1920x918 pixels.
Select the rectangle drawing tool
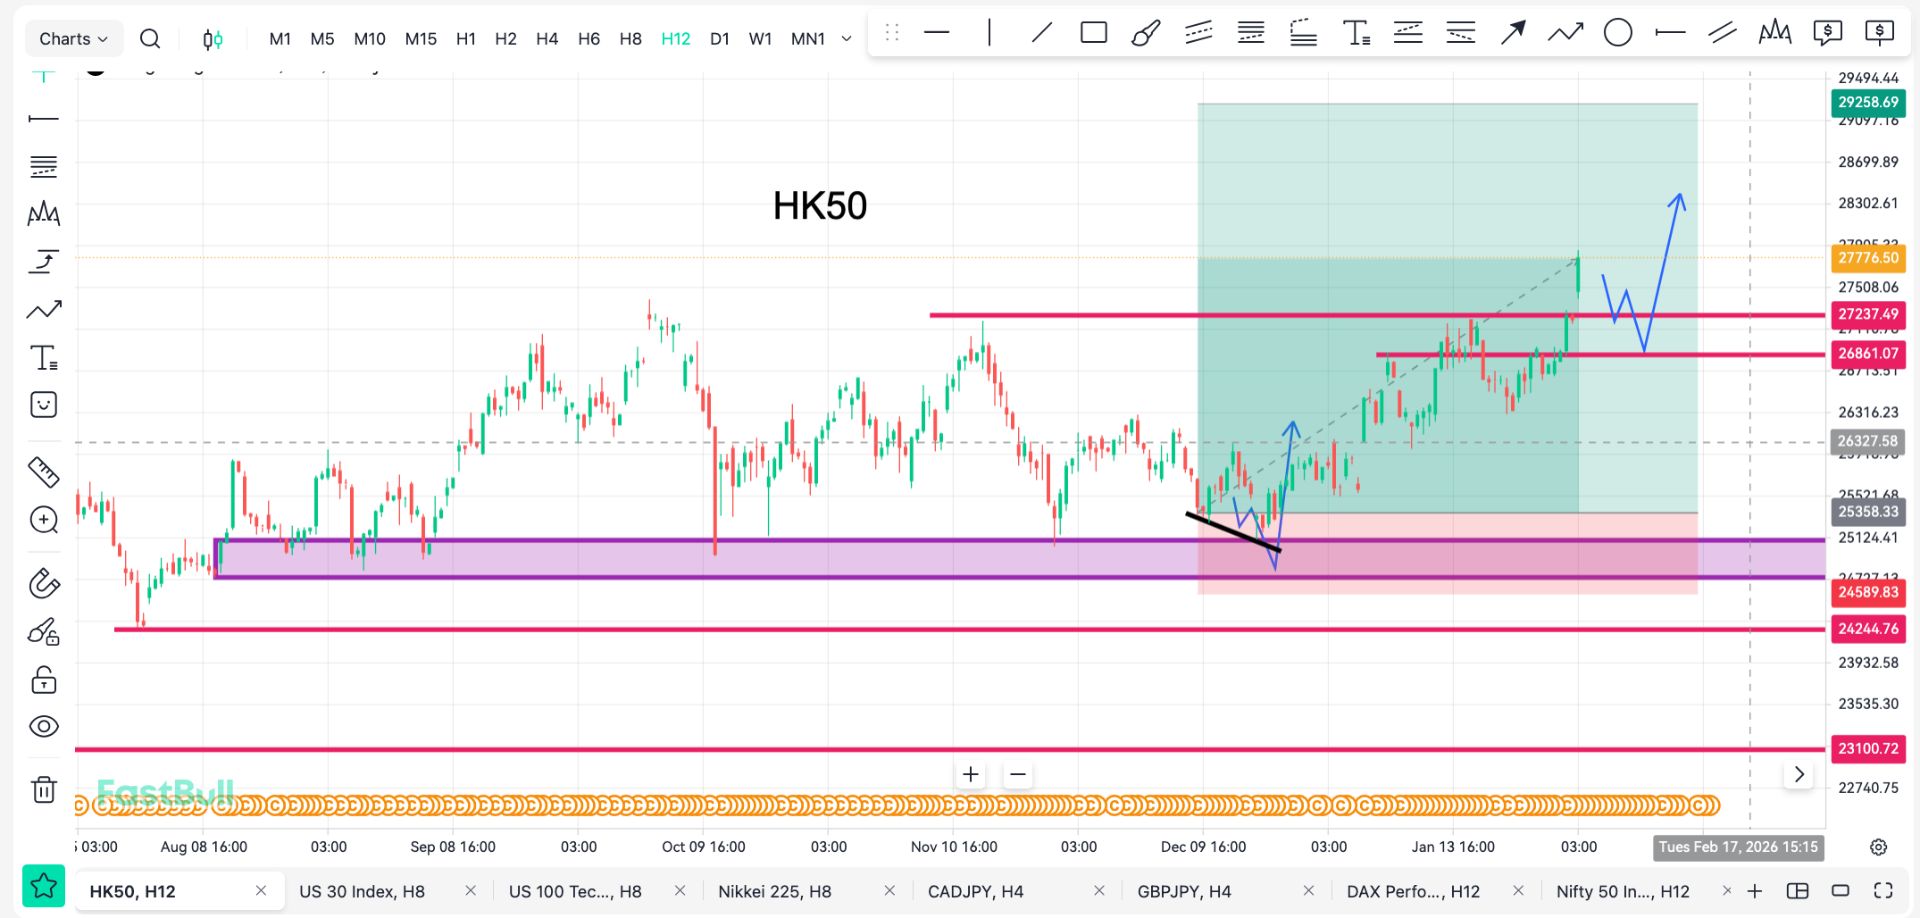(x=1093, y=33)
